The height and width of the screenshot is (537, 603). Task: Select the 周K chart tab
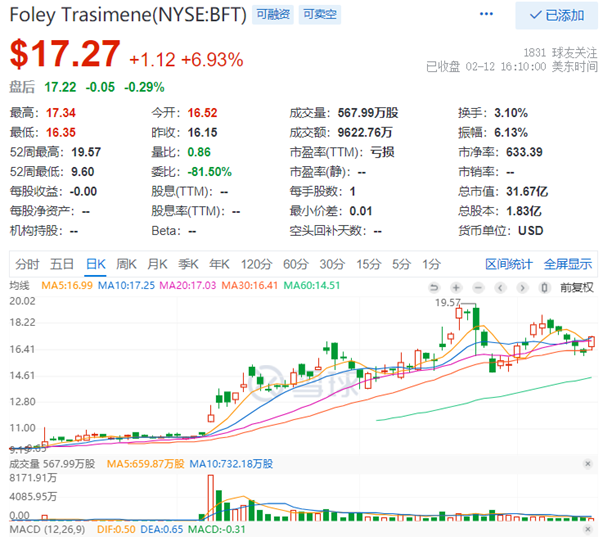(x=126, y=264)
